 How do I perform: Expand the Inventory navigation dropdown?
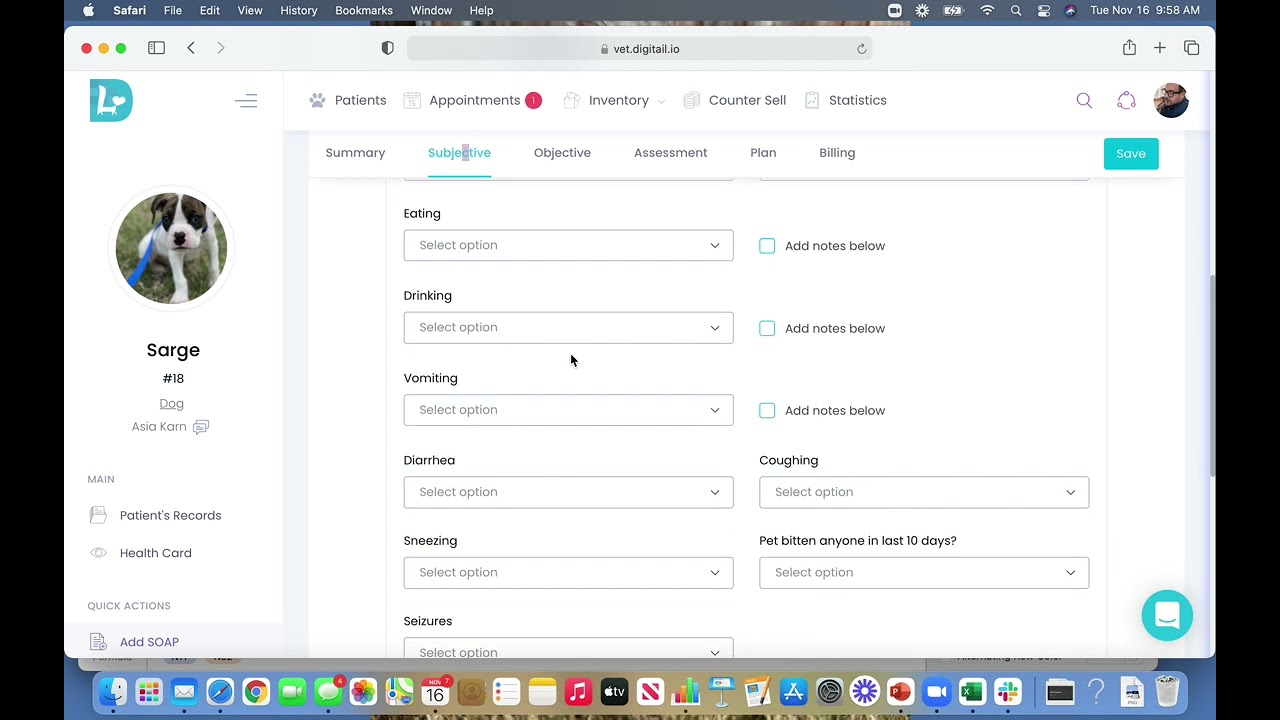tap(615, 100)
